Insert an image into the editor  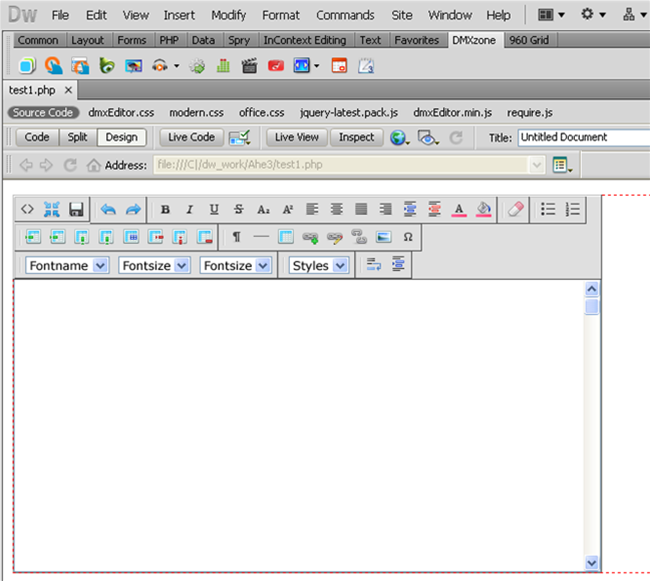[x=383, y=237]
